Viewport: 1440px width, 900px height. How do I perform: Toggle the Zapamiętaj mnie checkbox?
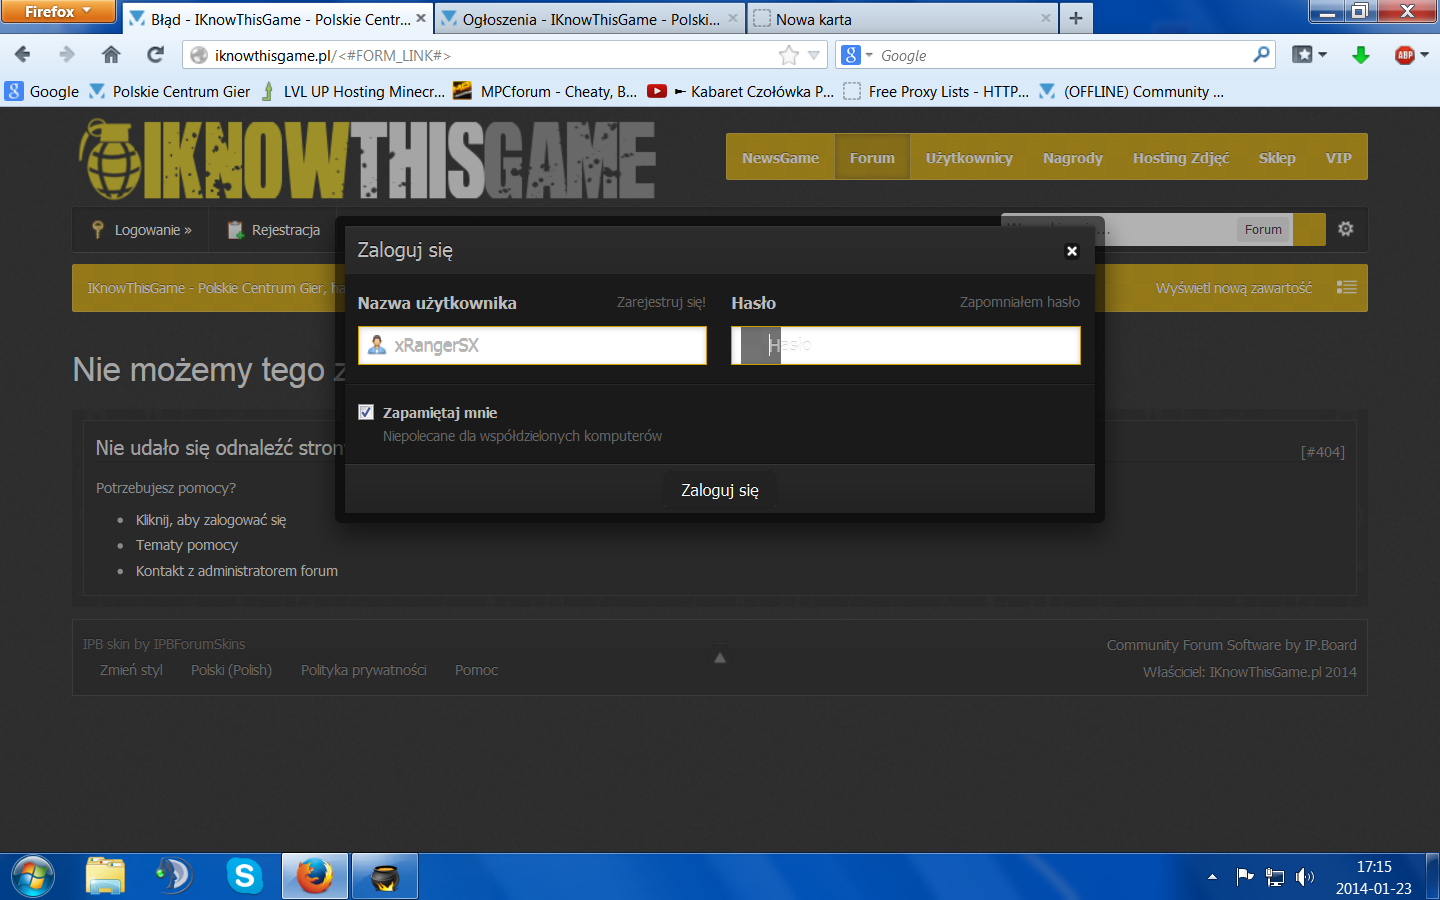(x=366, y=412)
